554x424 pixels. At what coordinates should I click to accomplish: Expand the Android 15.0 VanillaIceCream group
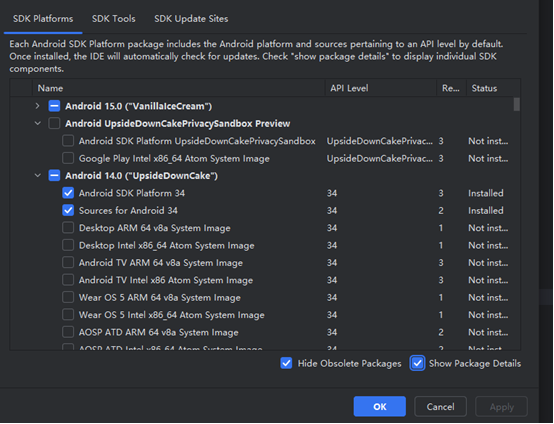pyautogui.click(x=37, y=106)
